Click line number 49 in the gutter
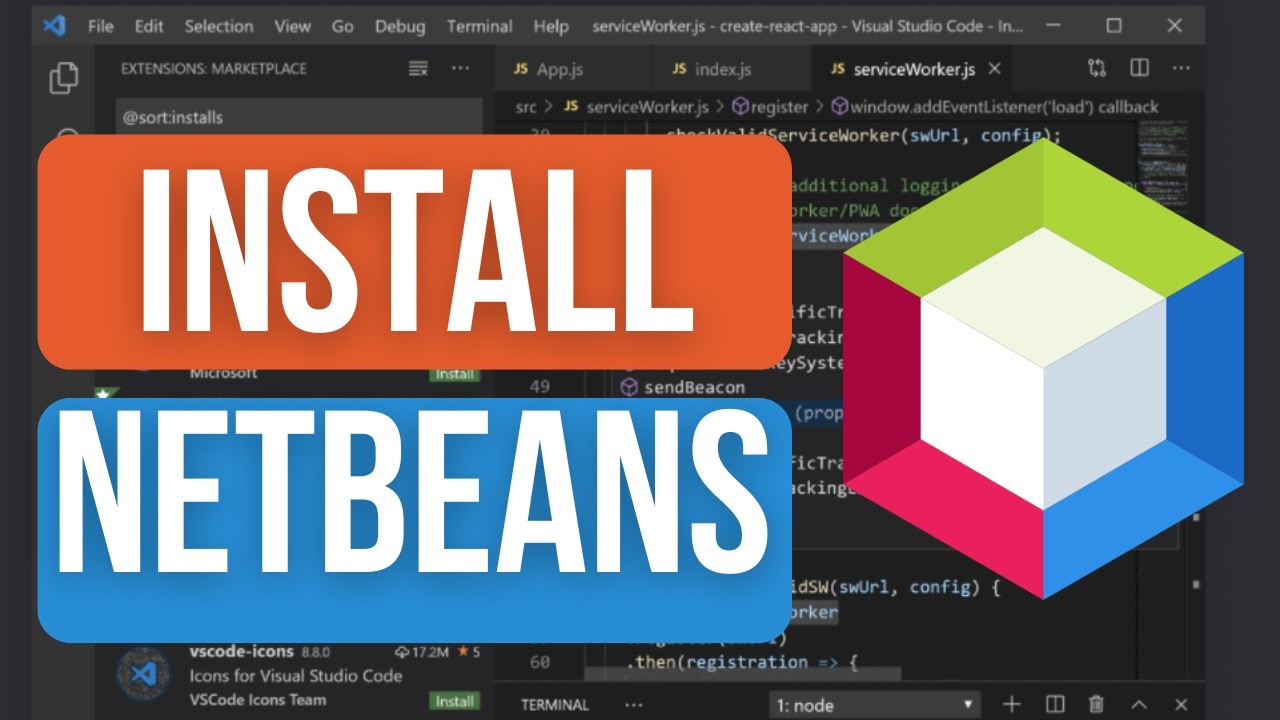 pyautogui.click(x=540, y=387)
